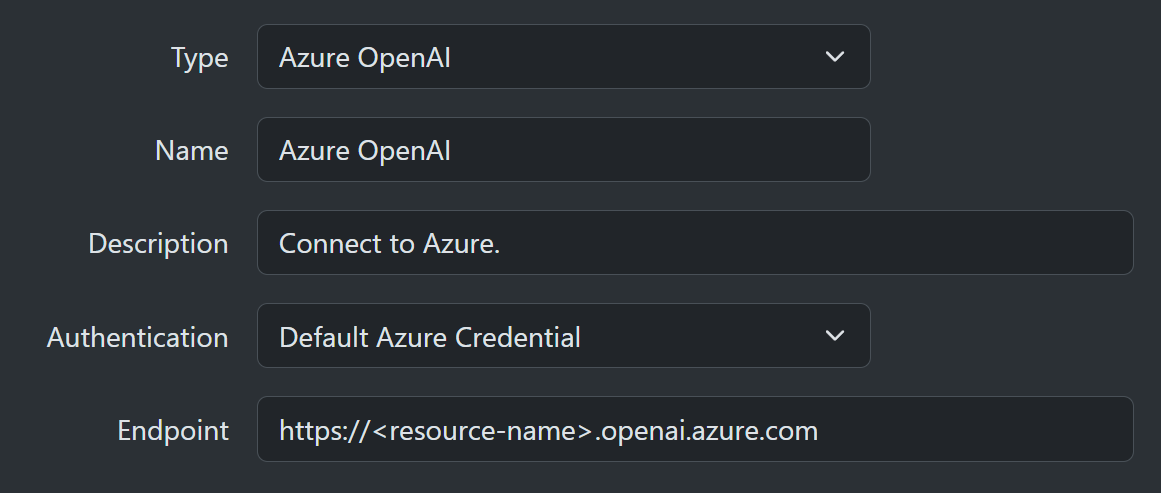Open the Type dropdown
The image size is (1161, 493).
[x=563, y=57]
